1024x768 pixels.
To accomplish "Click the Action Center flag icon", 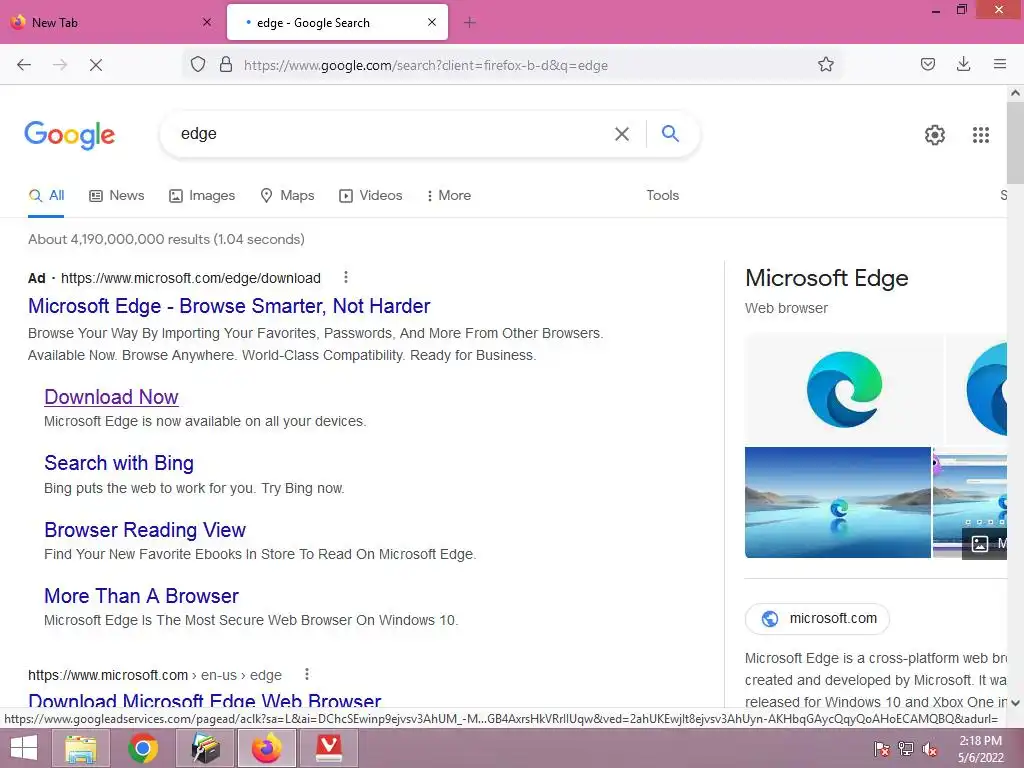I will [881, 749].
